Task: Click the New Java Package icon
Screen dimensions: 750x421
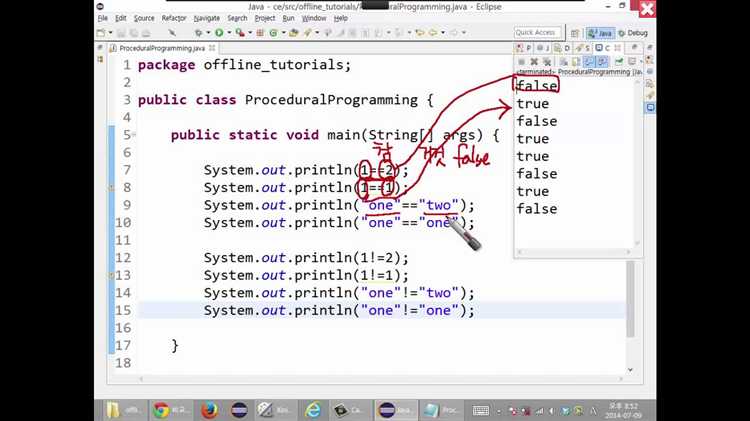Action: (x=261, y=33)
